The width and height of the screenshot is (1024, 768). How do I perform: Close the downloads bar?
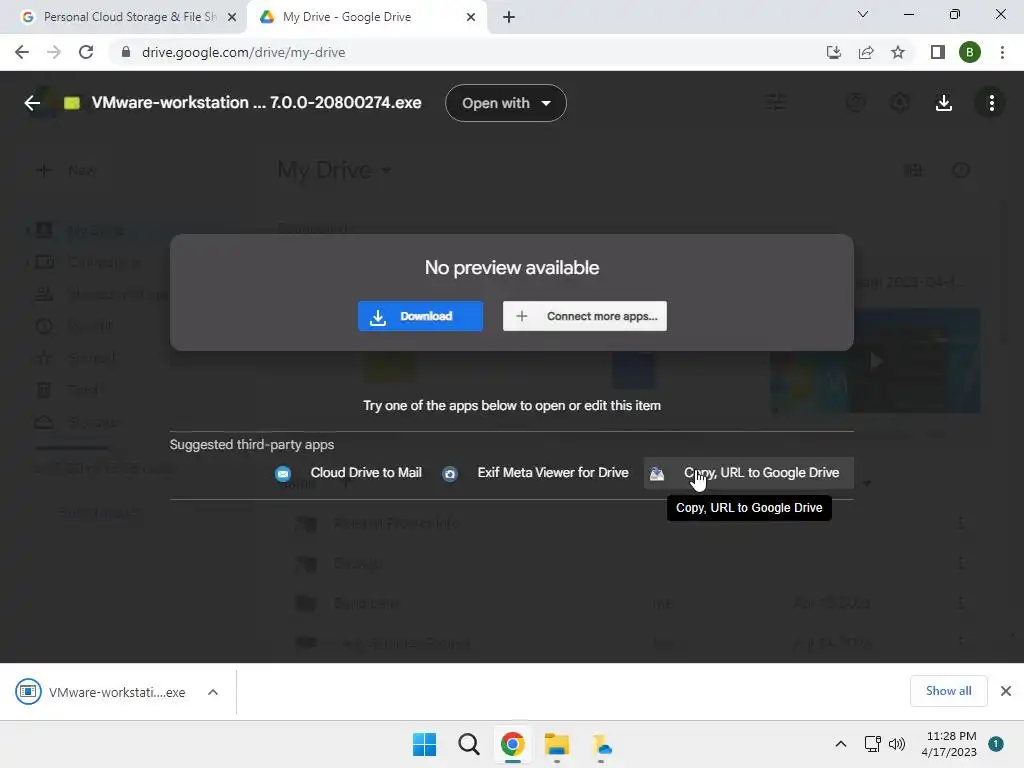tap(1006, 691)
